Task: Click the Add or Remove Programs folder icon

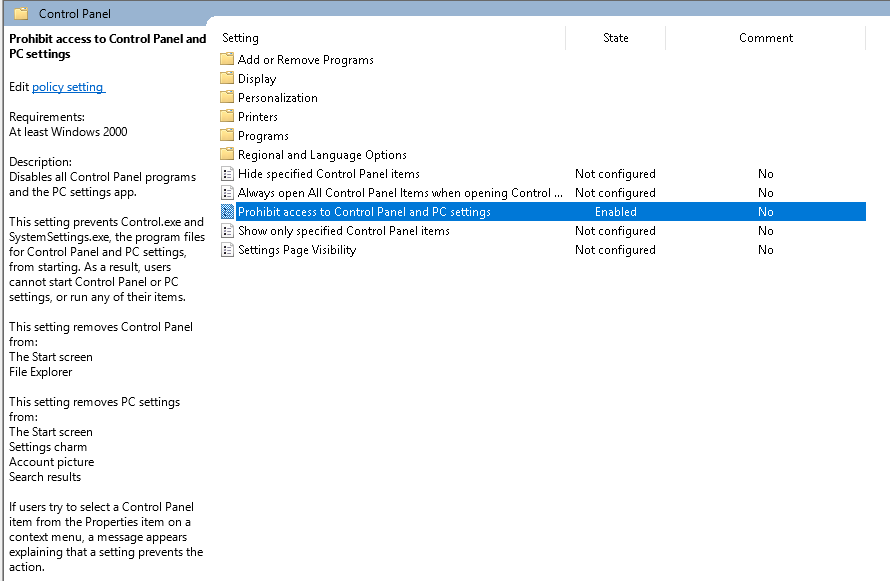Action: (x=227, y=60)
